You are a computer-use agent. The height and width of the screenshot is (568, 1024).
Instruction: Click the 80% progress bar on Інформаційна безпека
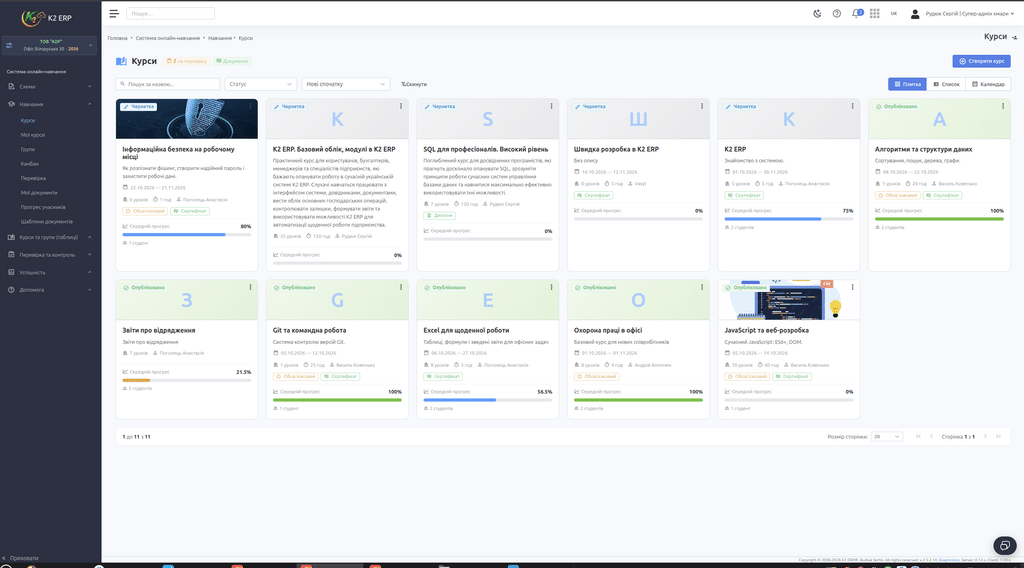pyautogui.click(x=187, y=234)
